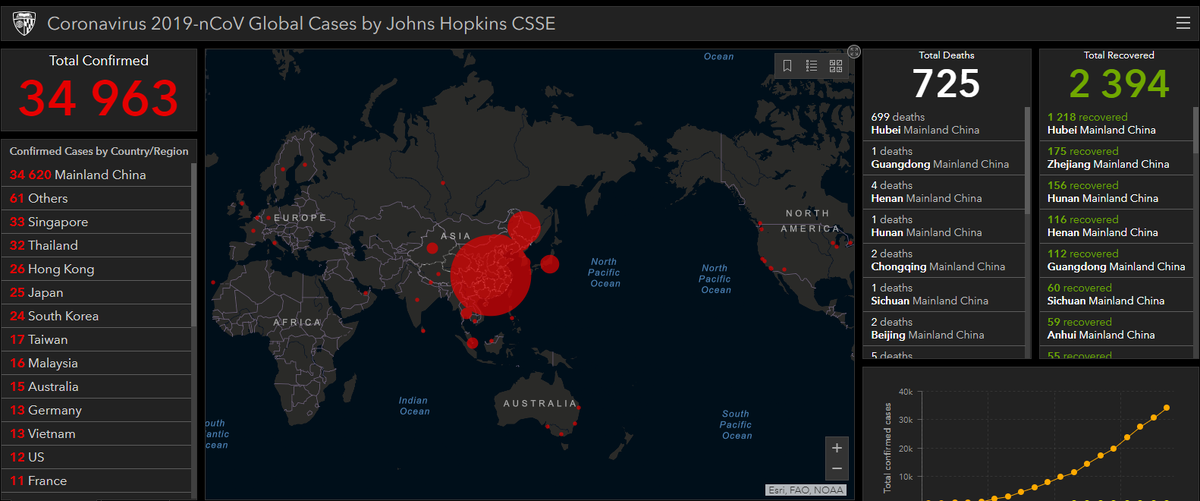The image size is (1200, 501).
Task: Select the Others row with 61 cases
Action: point(96,198)
